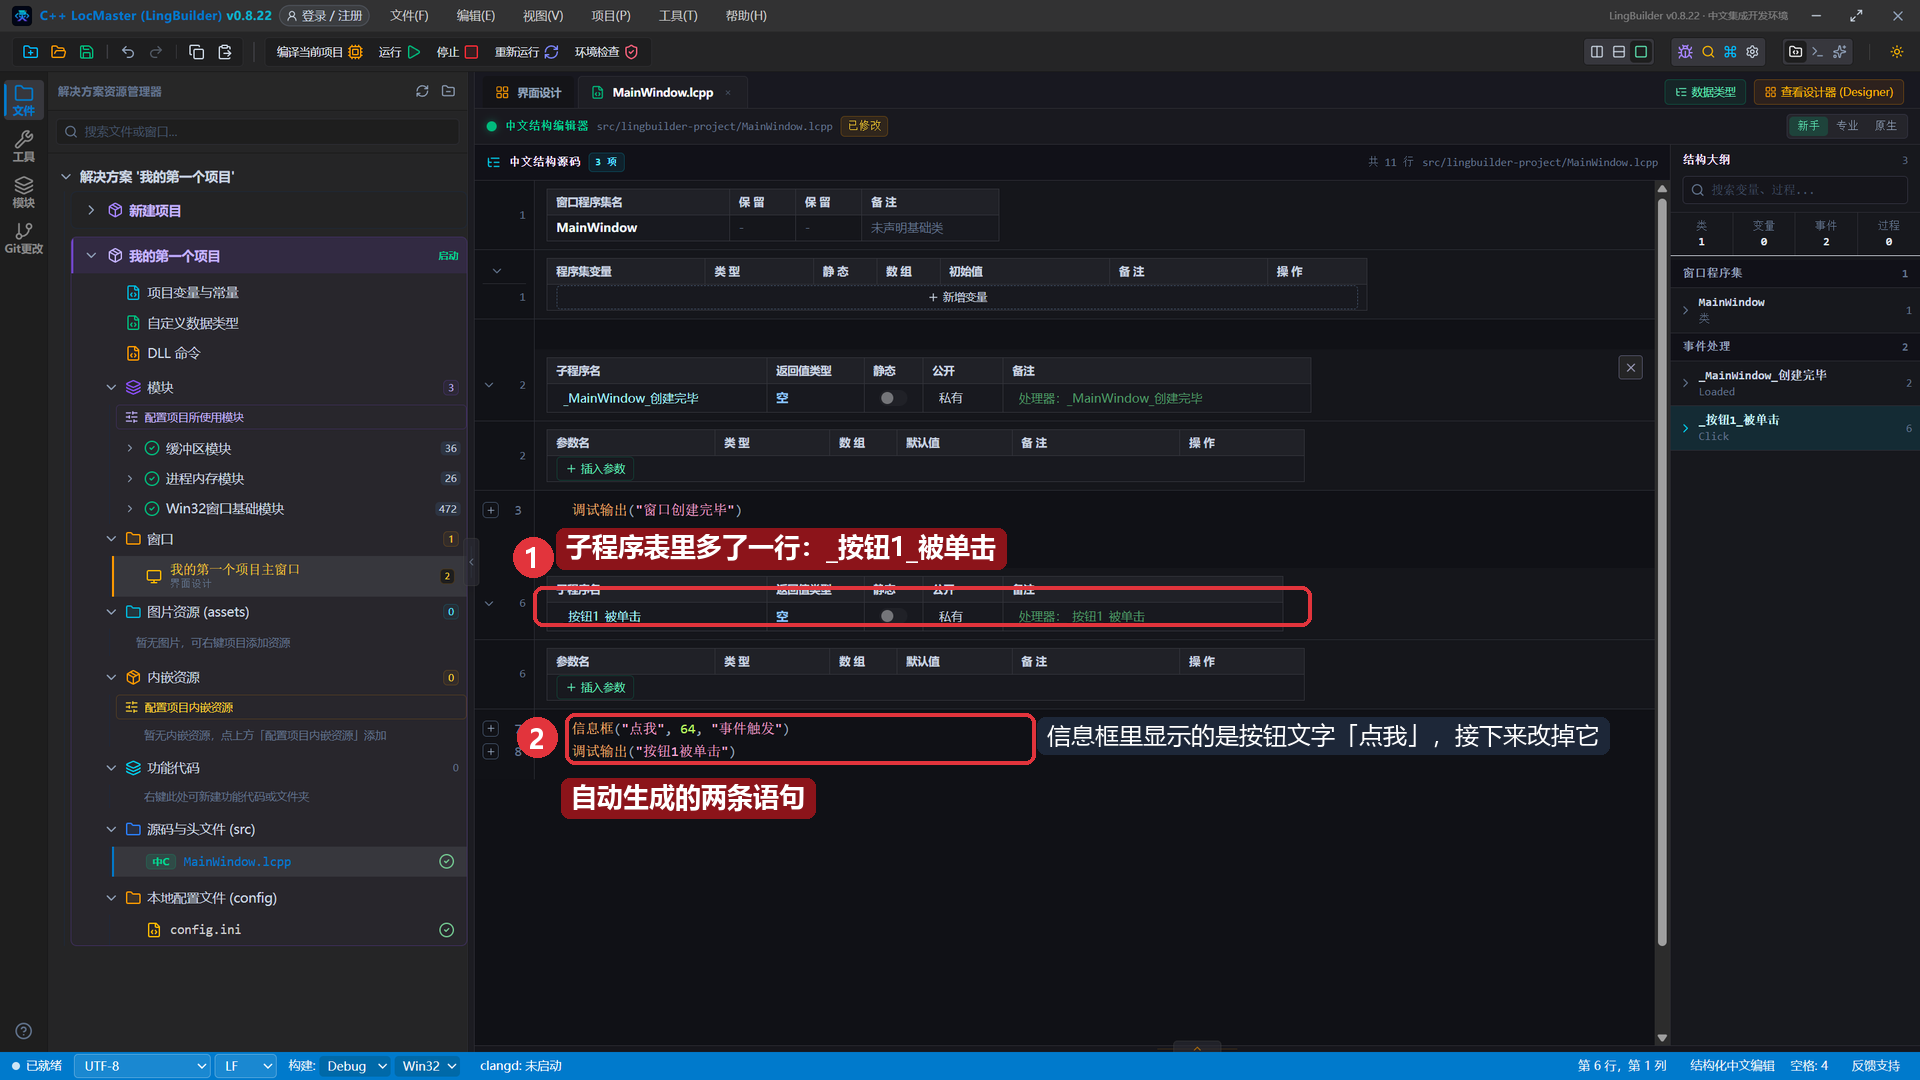Open the 帮助(H) menu
Image resolution: width=1920 pixels, height=1080 pixels.
point(746,16)
